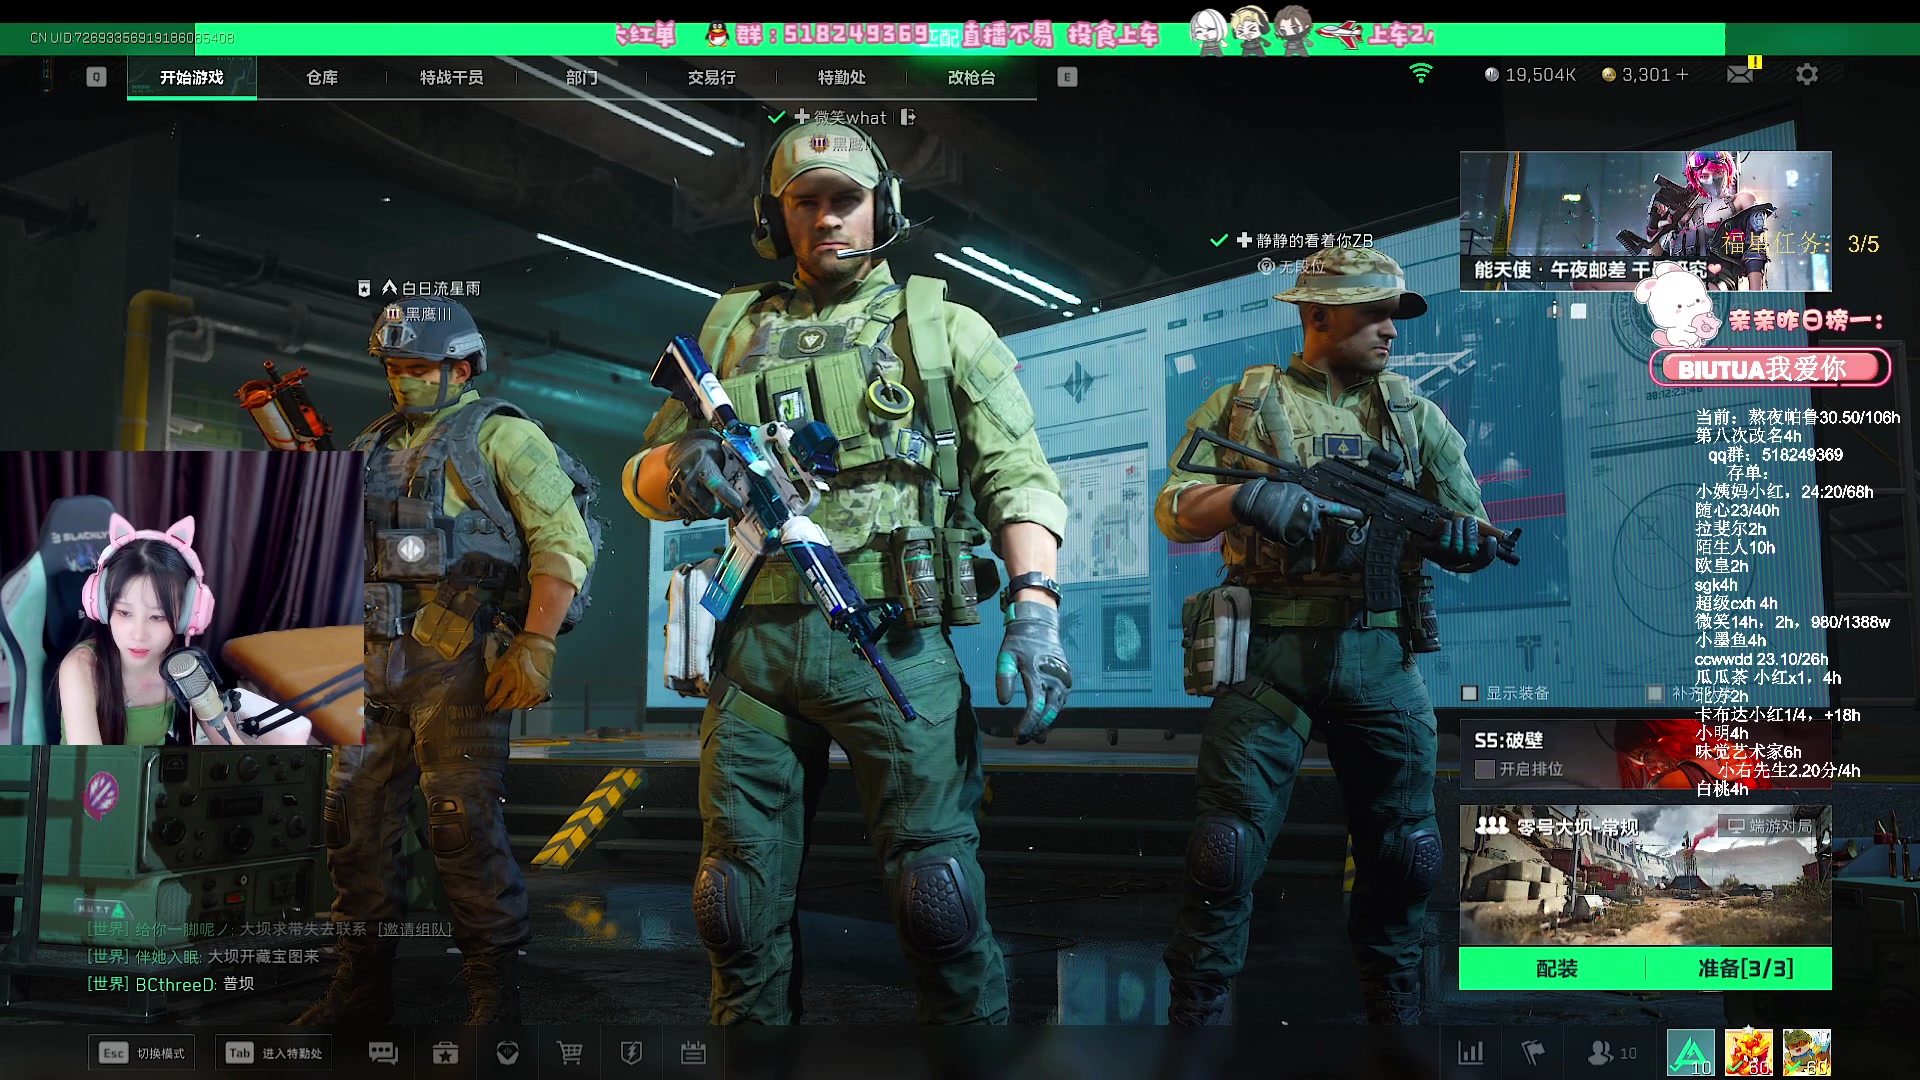Open the mail envelope with alert badge
Viewport: 1920px width, 1080px height.
tap(1742, 73)
